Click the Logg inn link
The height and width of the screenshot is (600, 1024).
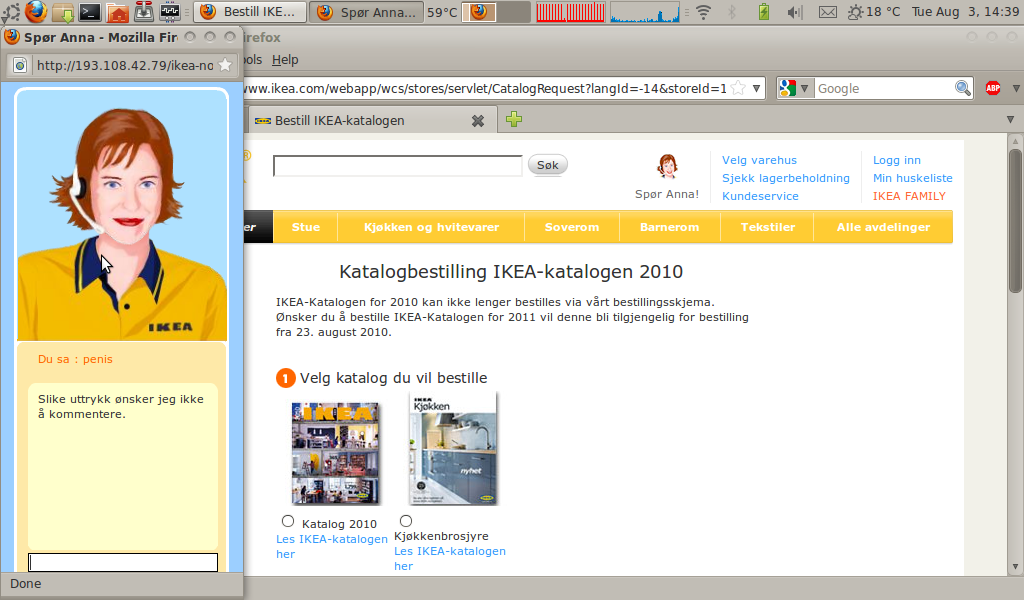click(x=897, y=160)
